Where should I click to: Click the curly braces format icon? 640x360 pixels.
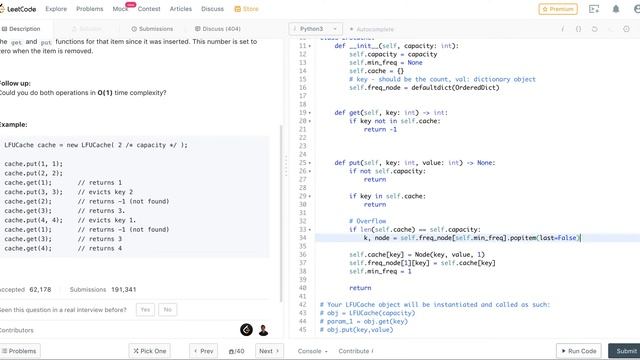[x=578, y=29]
